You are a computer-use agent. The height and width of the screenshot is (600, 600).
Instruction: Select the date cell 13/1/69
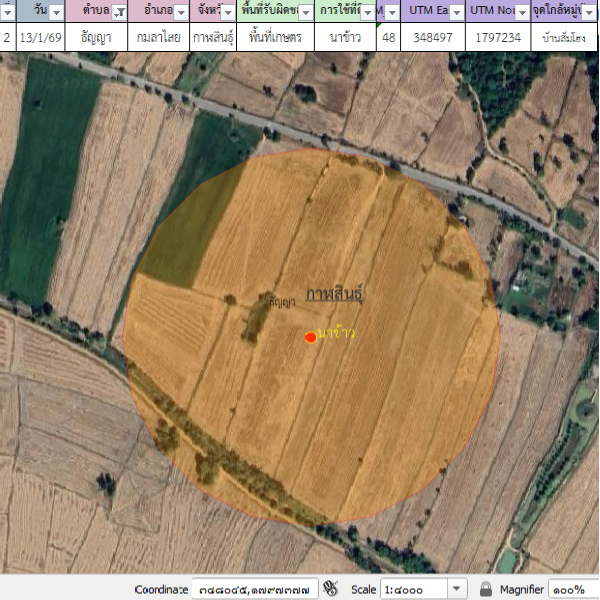[x=41, y=37]
